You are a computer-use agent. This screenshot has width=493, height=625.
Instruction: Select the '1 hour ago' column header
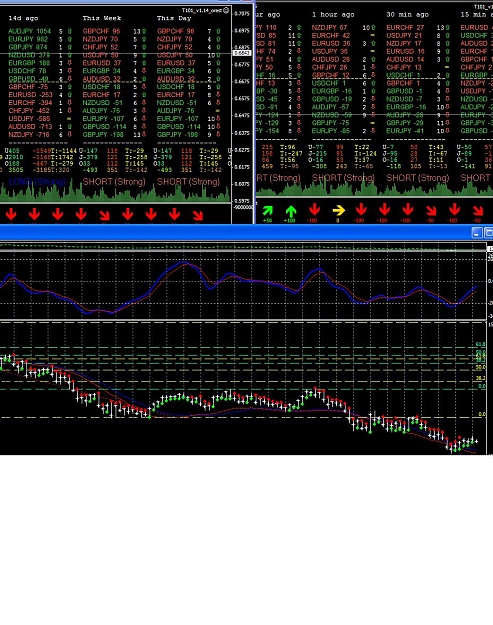click(333, 14)
